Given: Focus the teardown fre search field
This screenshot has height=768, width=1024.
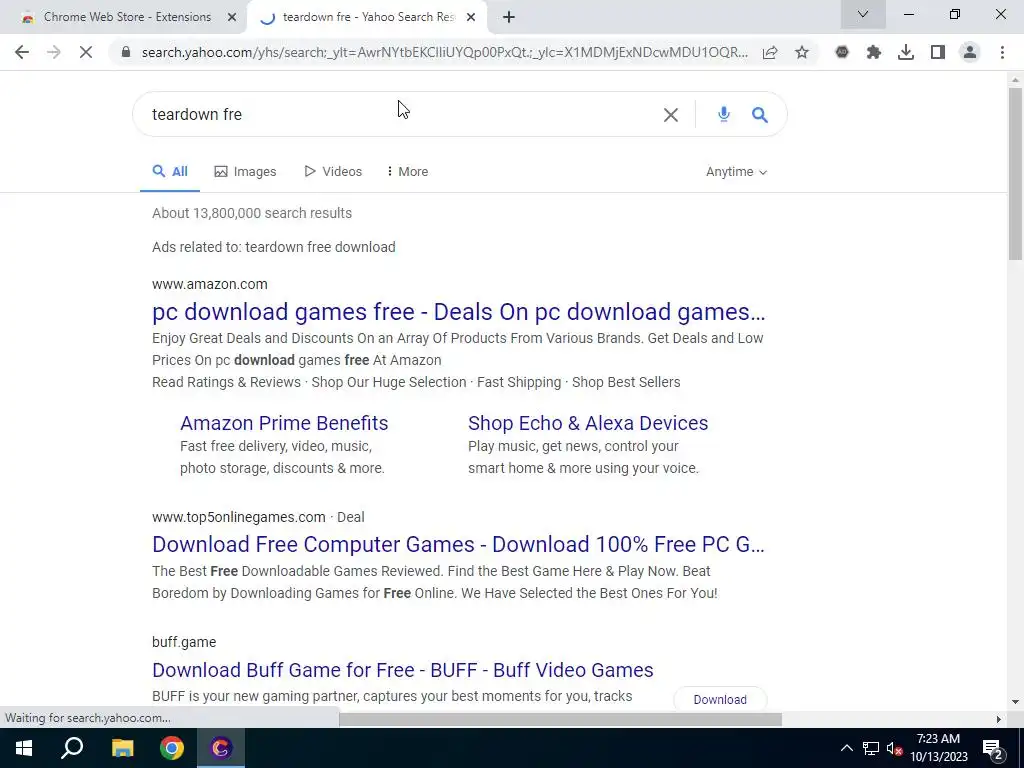Looking at the screenshot, I should pyautogui.click(x=398, y=115).
